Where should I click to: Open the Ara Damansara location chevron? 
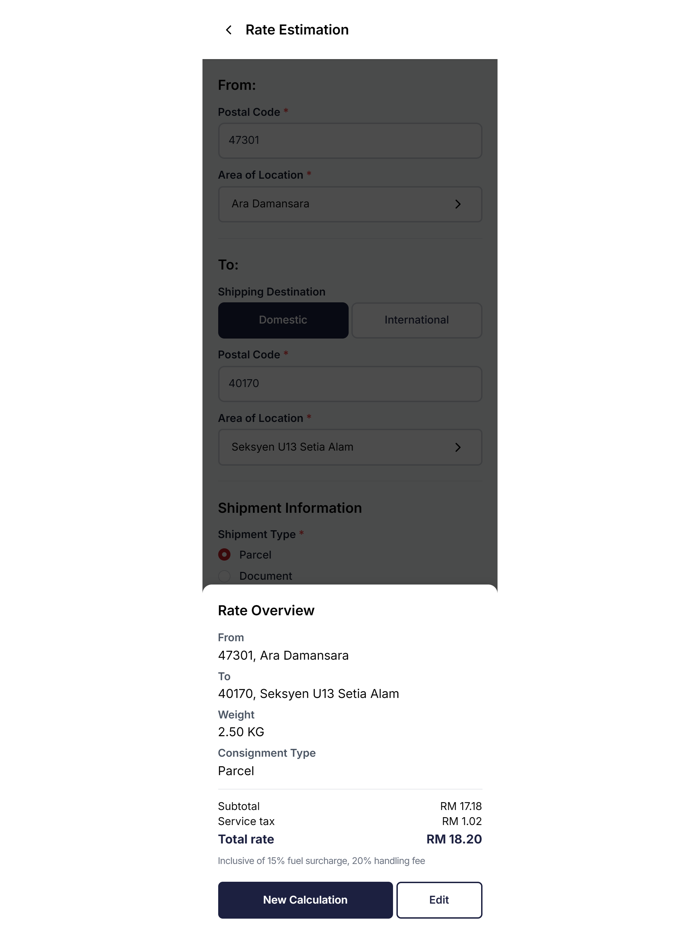click(459, 204)
